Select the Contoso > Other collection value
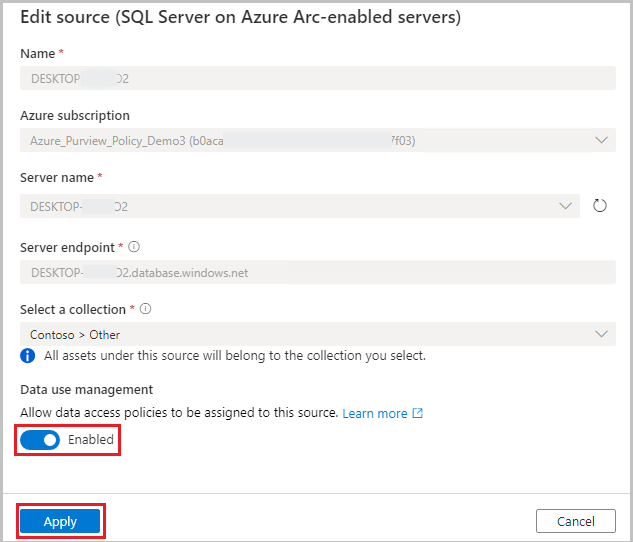This screenshot has width=633, height=542. (75, 335)
